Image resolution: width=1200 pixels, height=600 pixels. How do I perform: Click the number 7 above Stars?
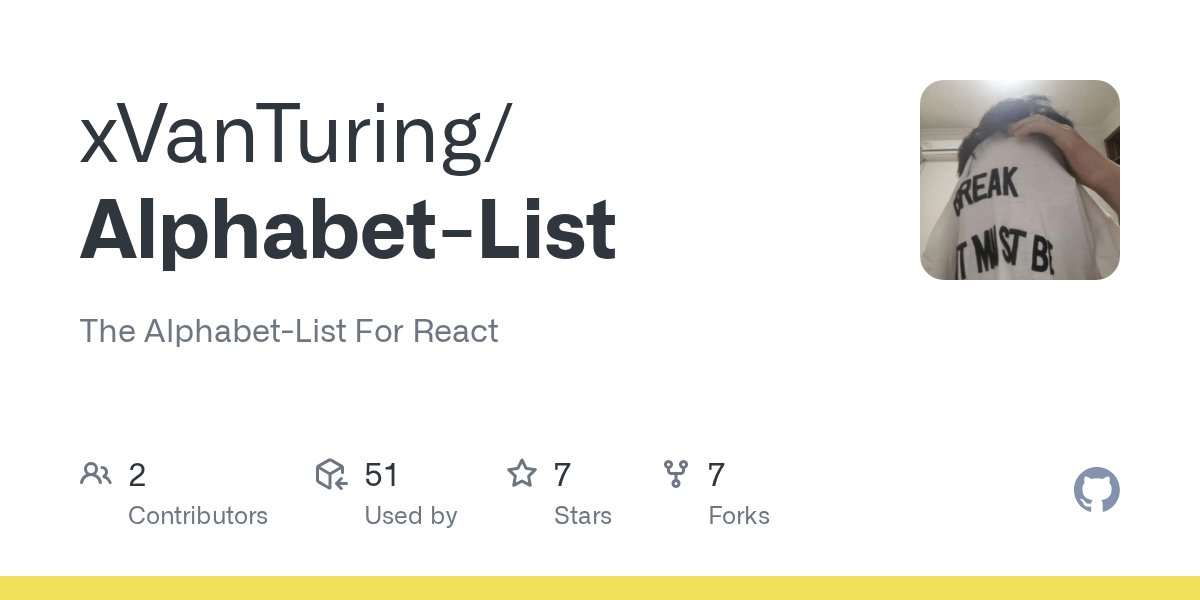562,474
